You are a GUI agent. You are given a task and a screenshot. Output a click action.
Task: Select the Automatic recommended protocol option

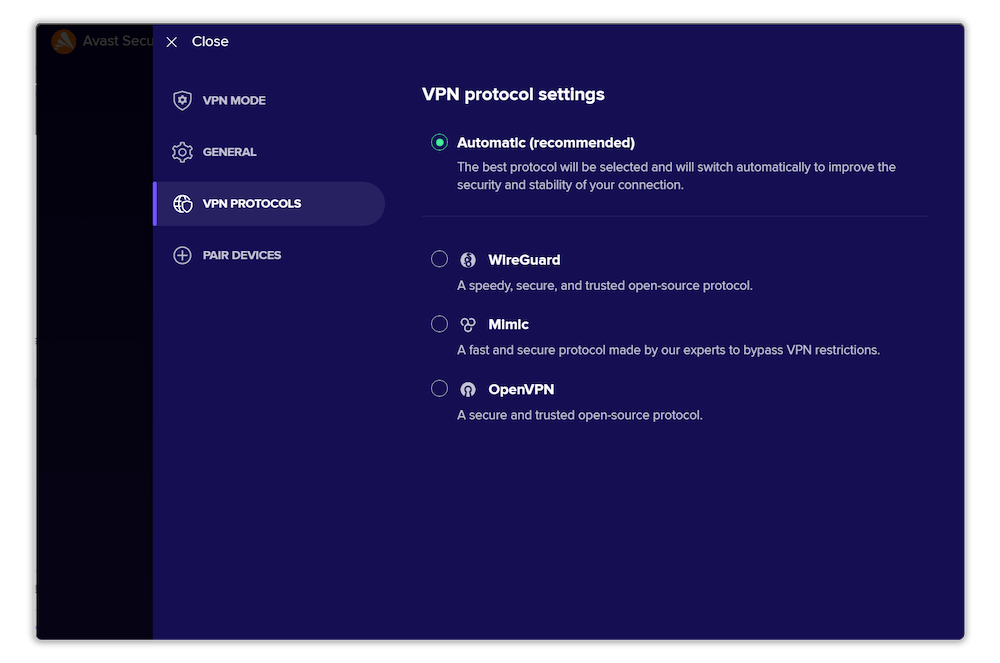[439, 142]
